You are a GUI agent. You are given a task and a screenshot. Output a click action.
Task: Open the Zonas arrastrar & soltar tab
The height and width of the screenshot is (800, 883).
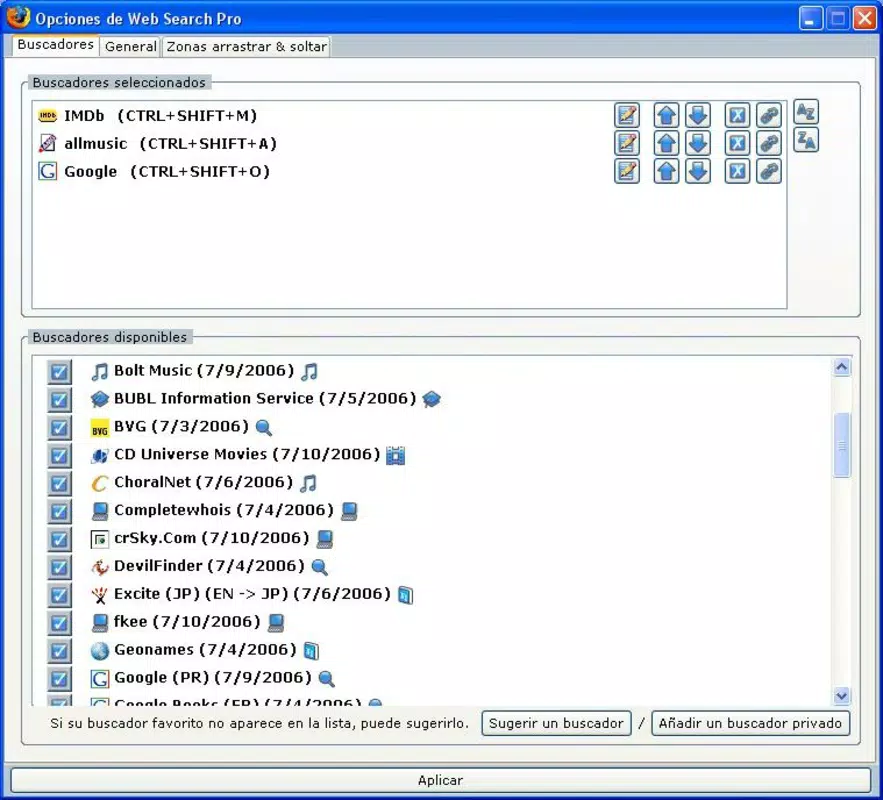pyautogui.click(x=246, y=47)
